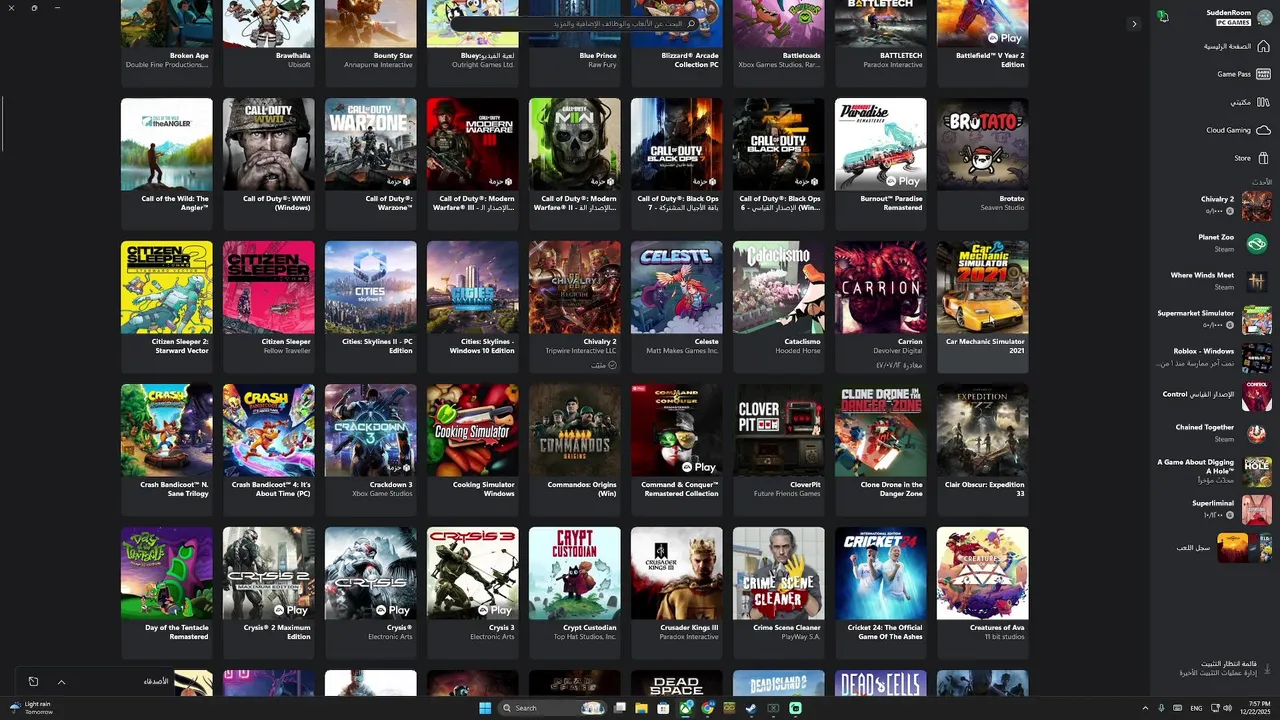
Task: Expand the friends (الأصدقاء) panel chevron
Action: pyautogui.click(x=61, y=682)
